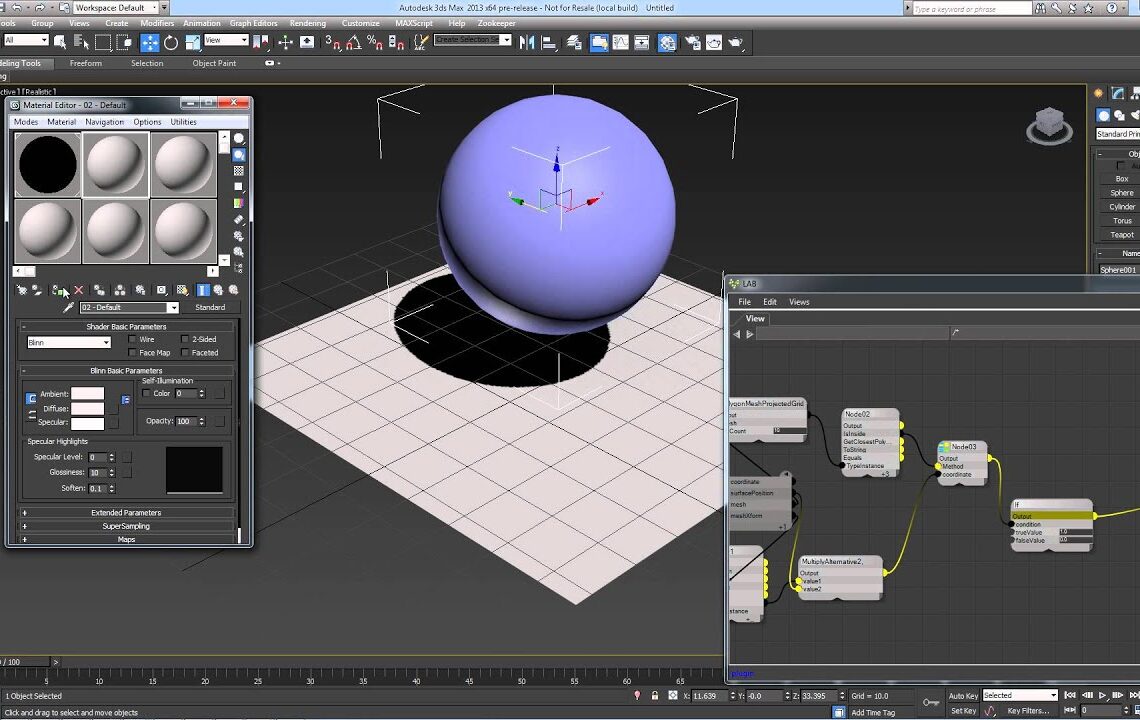
Task: Open the Edit menu in the LAB window
Action: tap(770, 301)
